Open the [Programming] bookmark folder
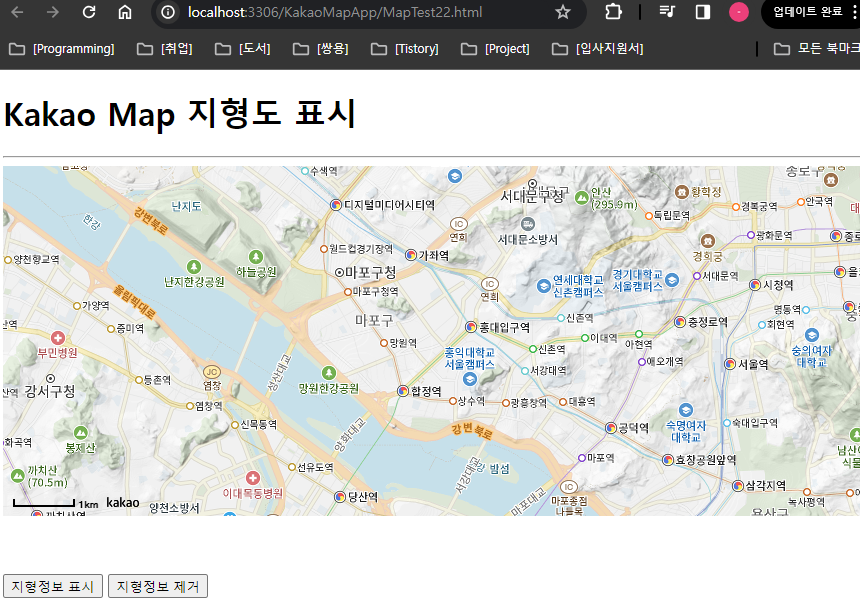860x616 pixels. click(62, 49)
